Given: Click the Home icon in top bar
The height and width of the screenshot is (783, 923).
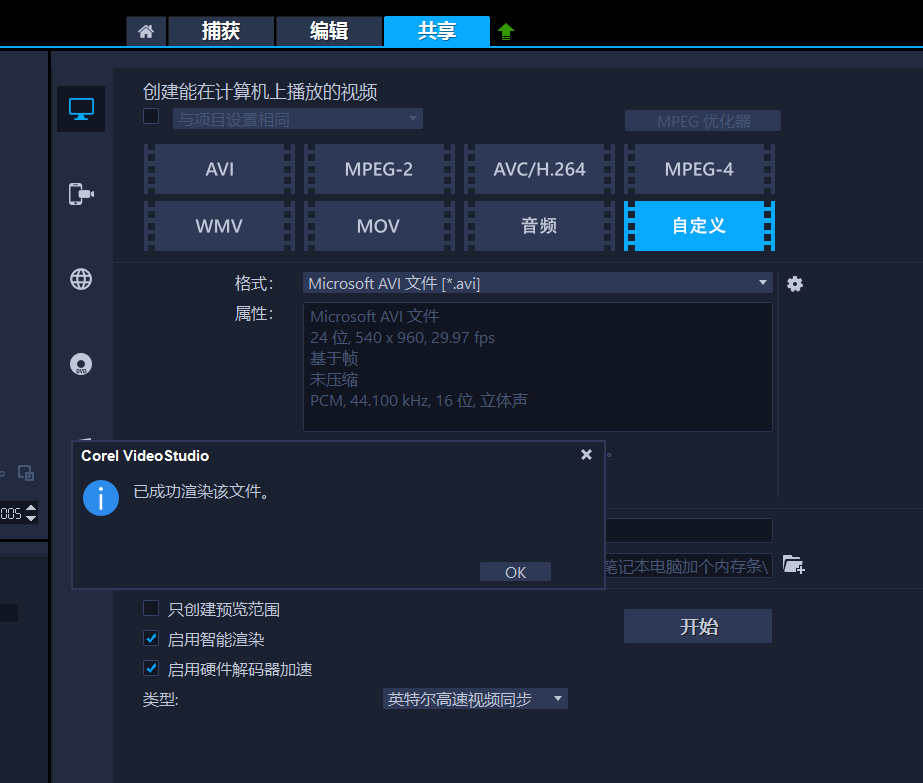Looking at the screenshot, I should 146,31.
